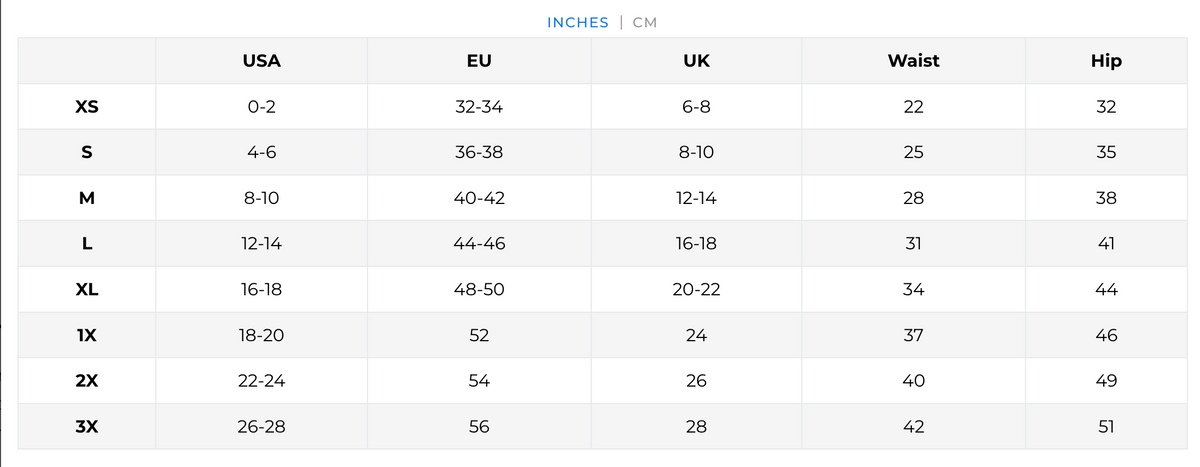Click waist value 37 cell
The width and height of the screenshot is (1200, 467).
913,336
